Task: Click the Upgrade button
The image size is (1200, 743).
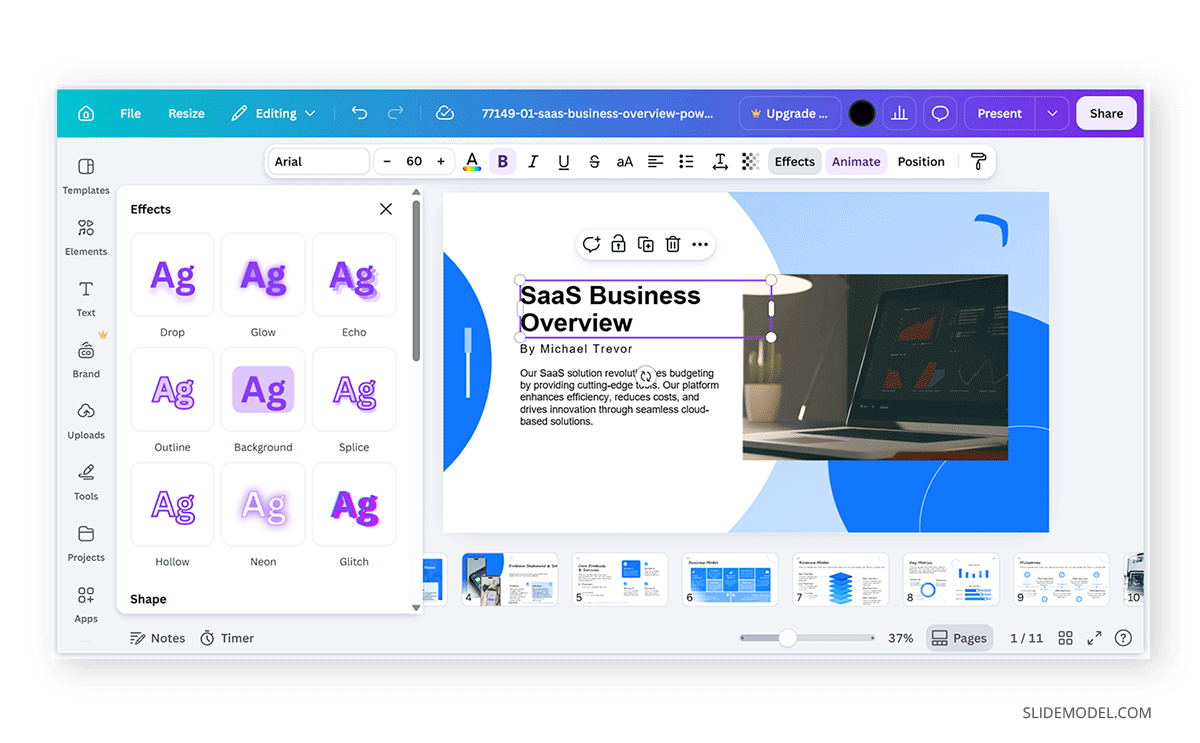Action: pos(789,113)
